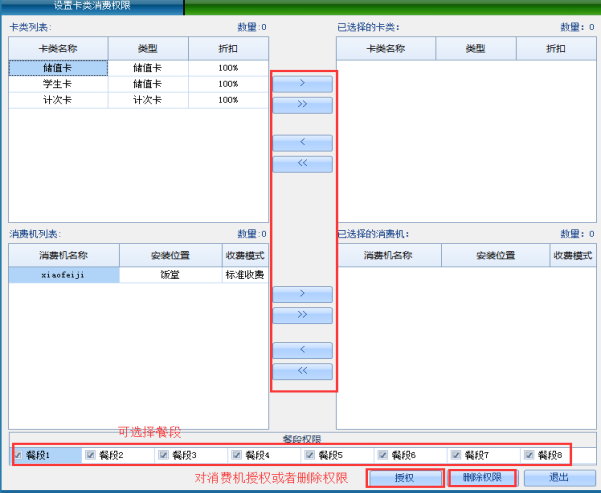Click 消费机名称 header in the selected machines table

point(389,255)
